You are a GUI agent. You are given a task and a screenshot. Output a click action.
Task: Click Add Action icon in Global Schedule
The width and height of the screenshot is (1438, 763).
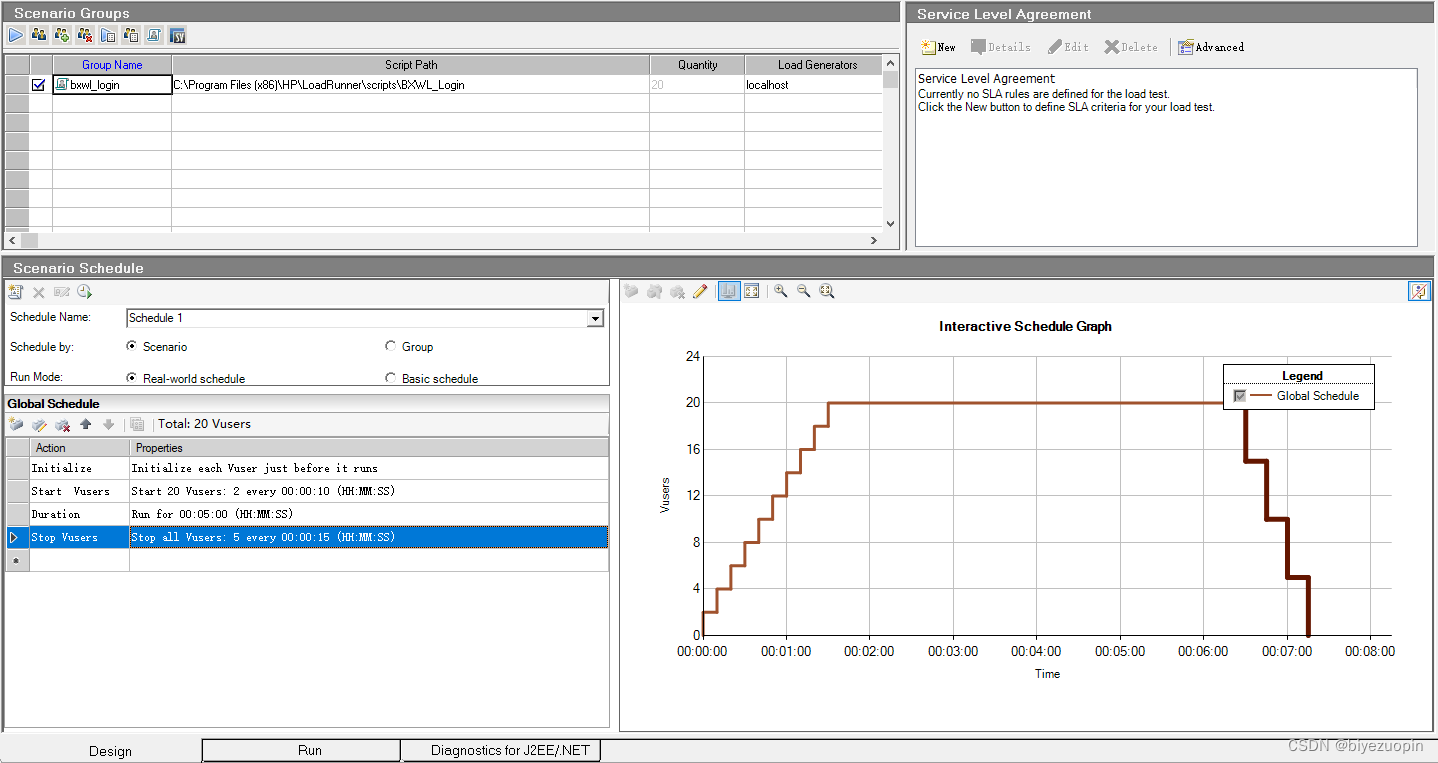coord(16,424)
